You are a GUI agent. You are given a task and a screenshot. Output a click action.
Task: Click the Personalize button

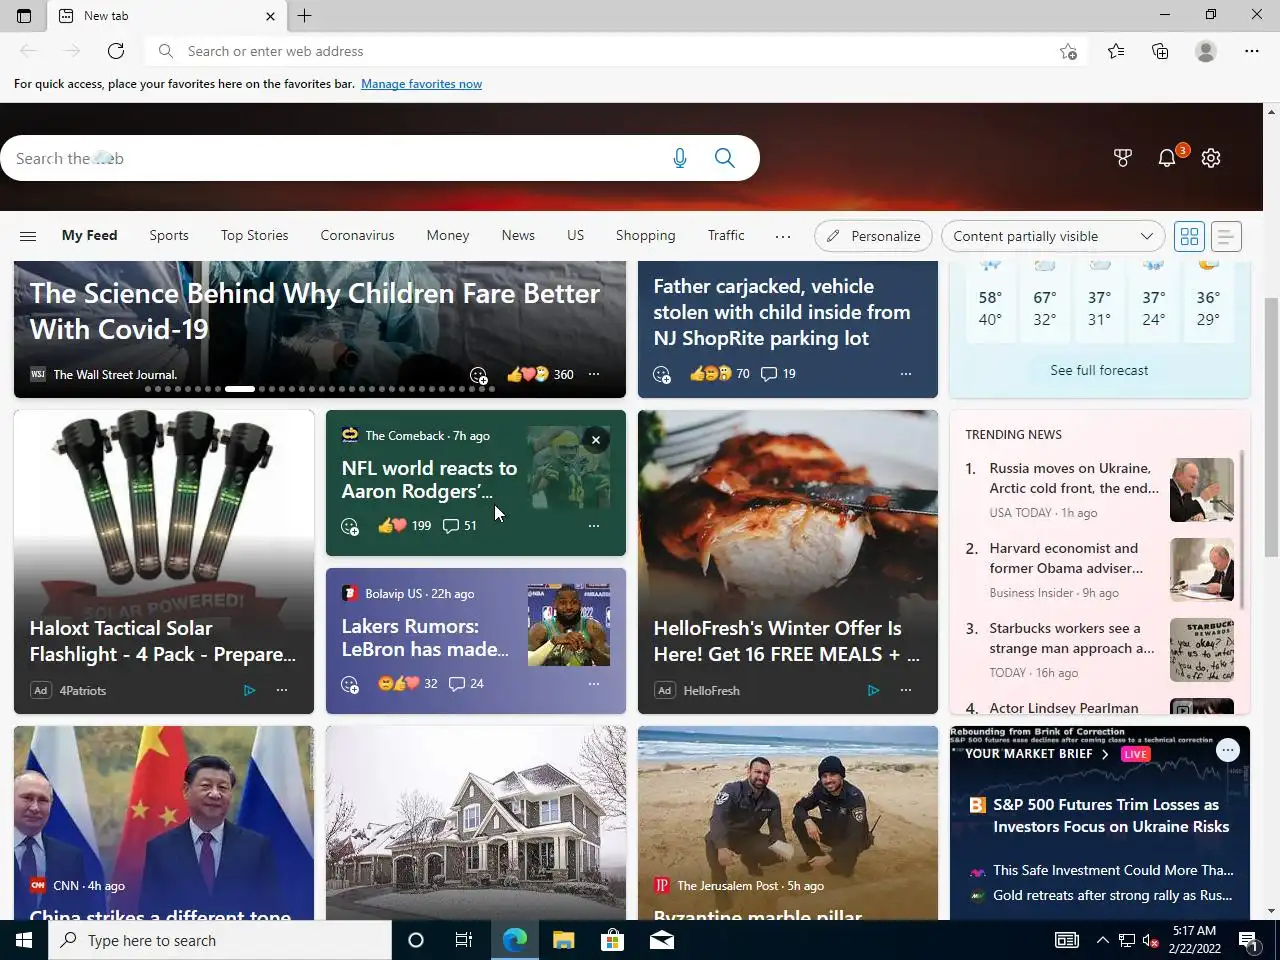(874, 236)
